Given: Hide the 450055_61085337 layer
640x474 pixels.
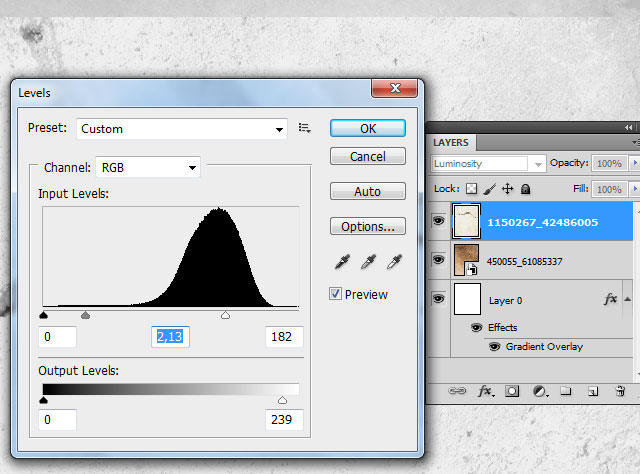Looking at the screenshot, I should (438, 260).
